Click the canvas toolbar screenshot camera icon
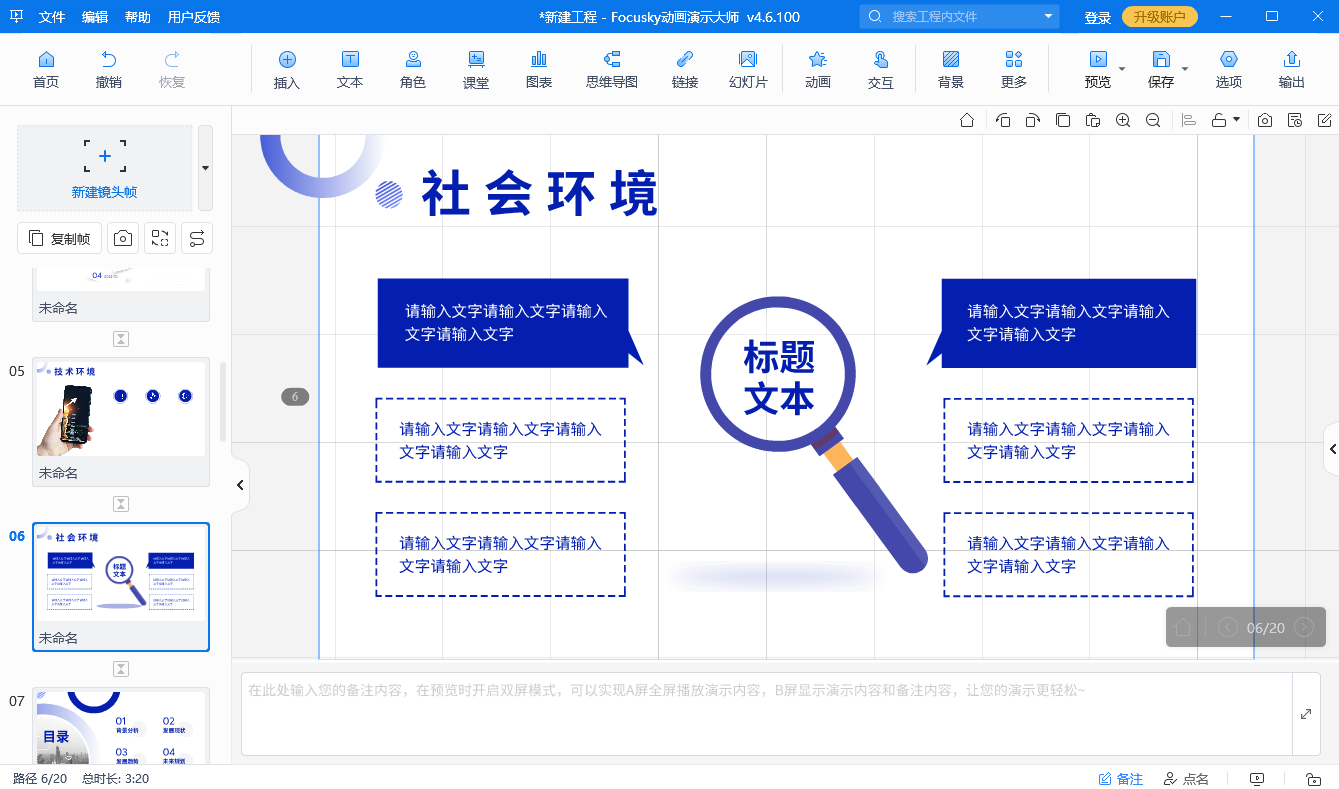The width and height of the screenshot is (1339, 789). pos(1265,120)
